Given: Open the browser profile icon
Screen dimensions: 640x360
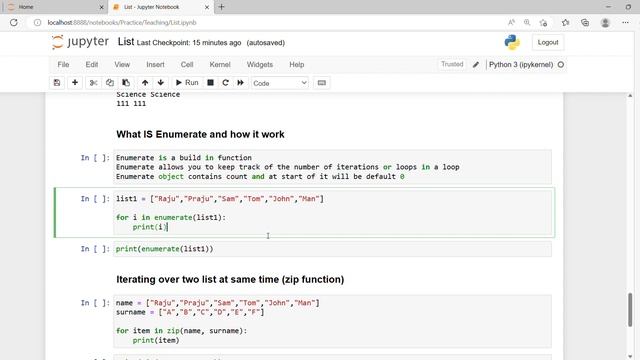Looking at the screenshot, I should (605, 22).
